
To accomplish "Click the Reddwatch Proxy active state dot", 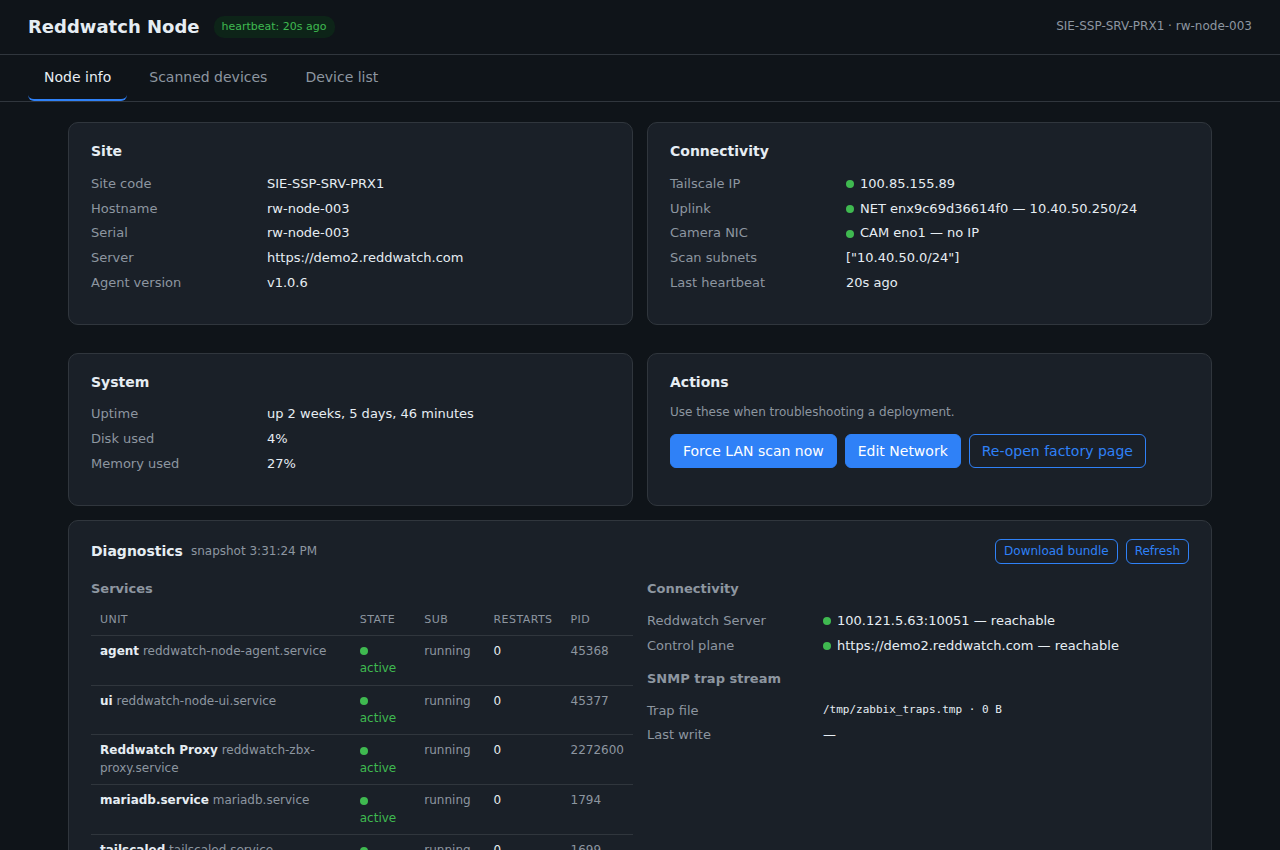I will click(x=364, y=750).
